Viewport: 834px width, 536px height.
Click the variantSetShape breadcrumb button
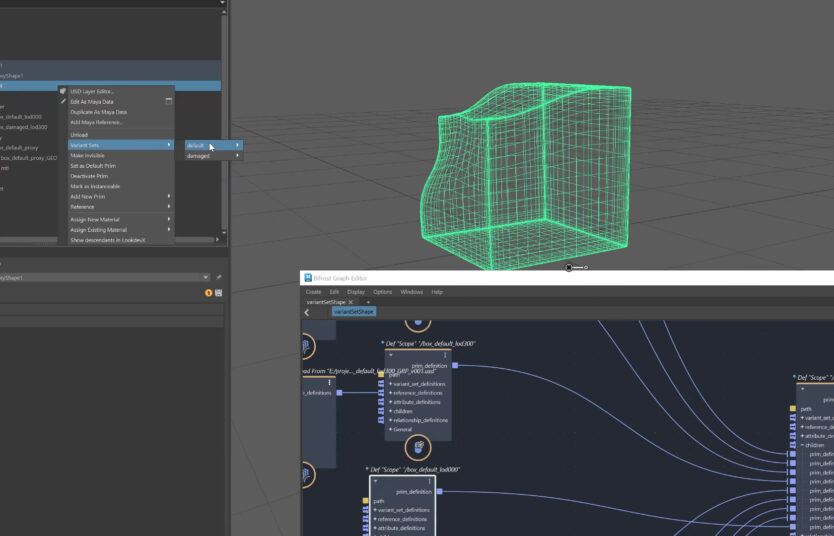point(353,312)
